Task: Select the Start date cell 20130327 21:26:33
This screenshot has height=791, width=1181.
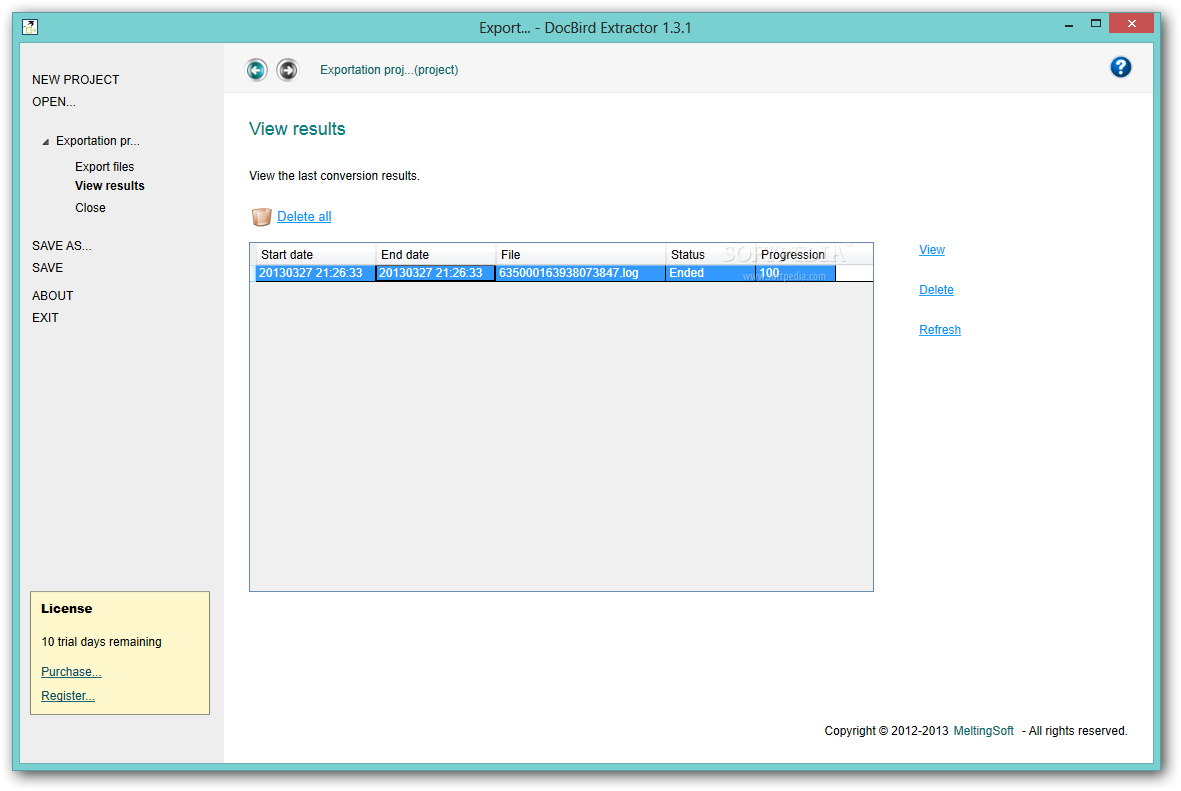Action: click(316, 273)
